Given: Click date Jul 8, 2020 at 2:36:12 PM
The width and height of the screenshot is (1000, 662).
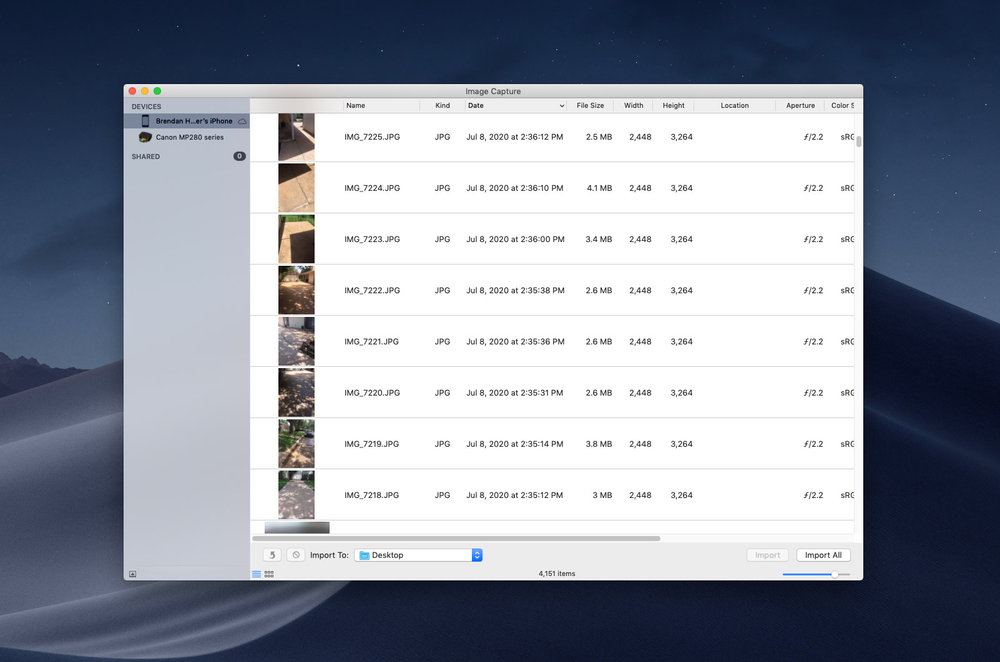Looking at the screenshot, I should [515, 137].
